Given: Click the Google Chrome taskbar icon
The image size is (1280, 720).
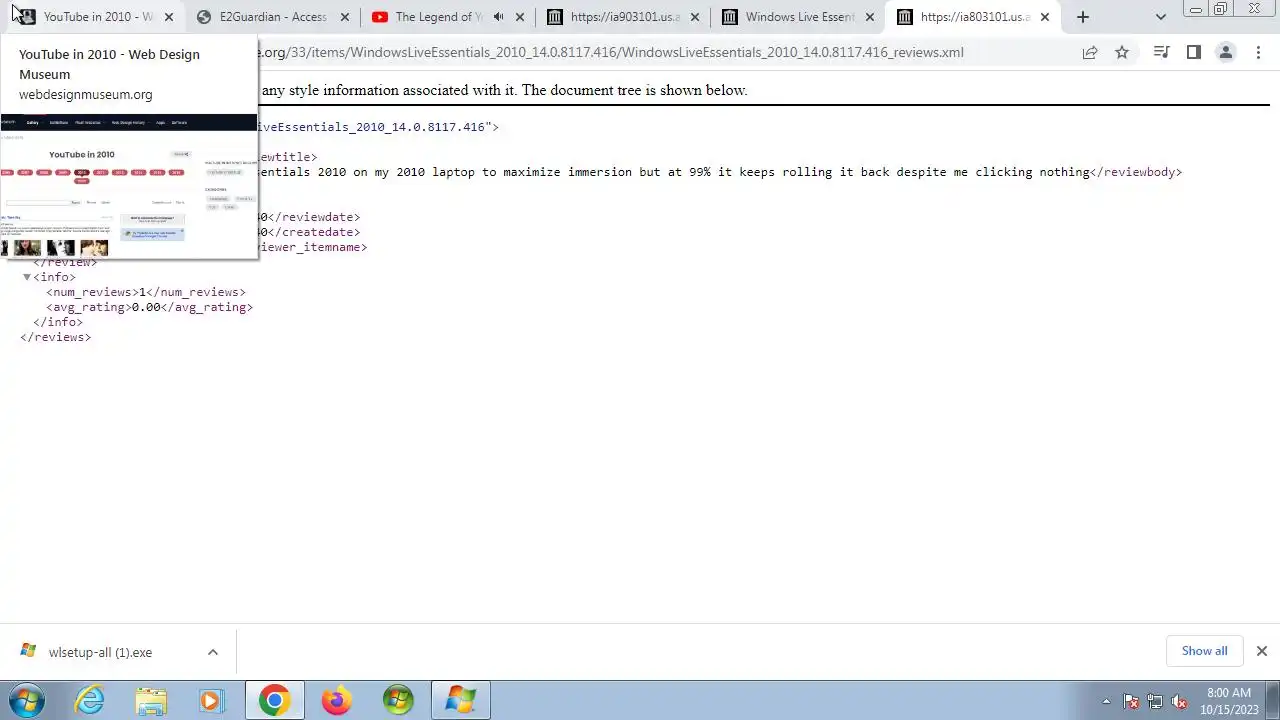Looking at the screenshot, I should tap(274, 700).
